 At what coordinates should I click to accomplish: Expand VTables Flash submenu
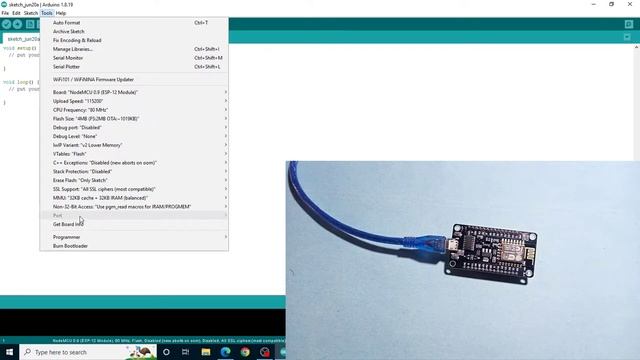point(134,154)
